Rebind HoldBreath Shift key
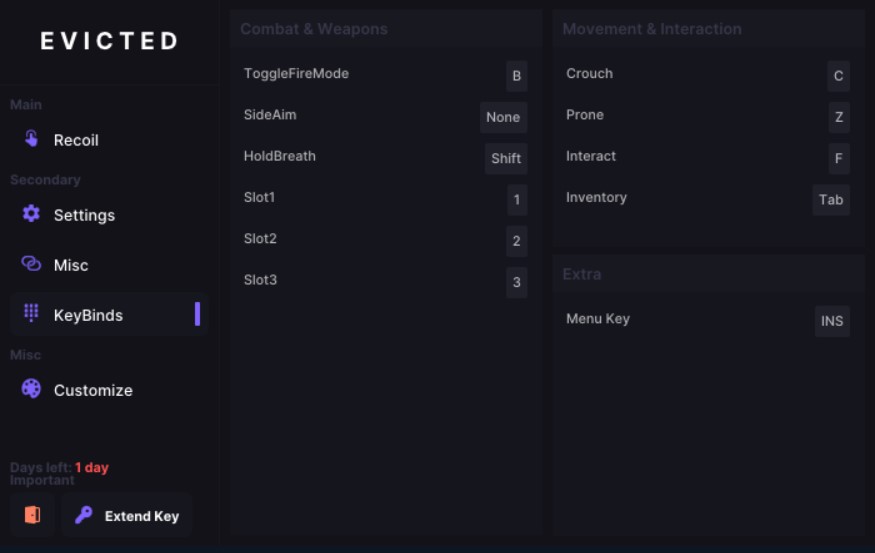Viewport: 875px width, 553px height. click(x=506, y=159)
